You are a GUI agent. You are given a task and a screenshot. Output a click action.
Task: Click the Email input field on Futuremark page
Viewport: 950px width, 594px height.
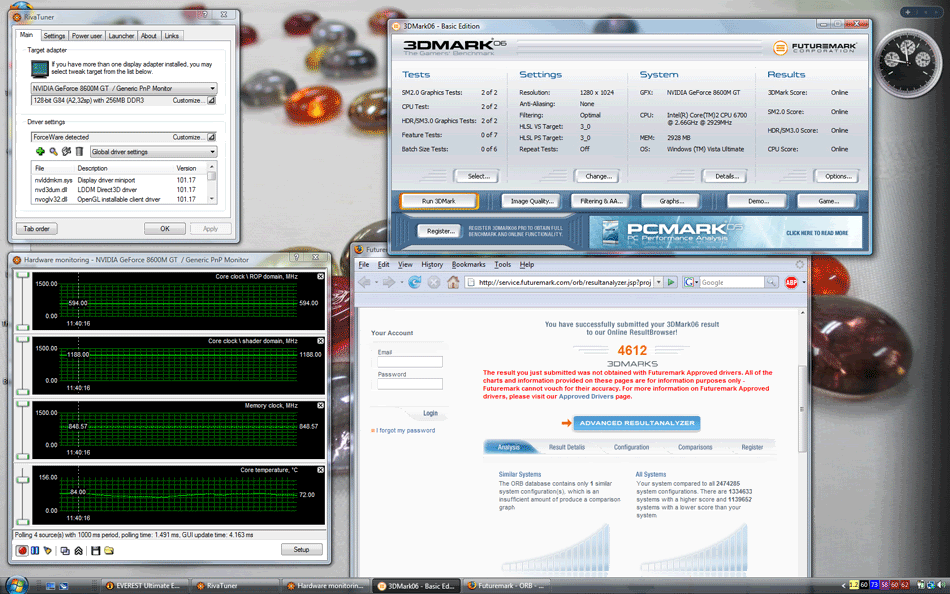click(x=410, y=362)
